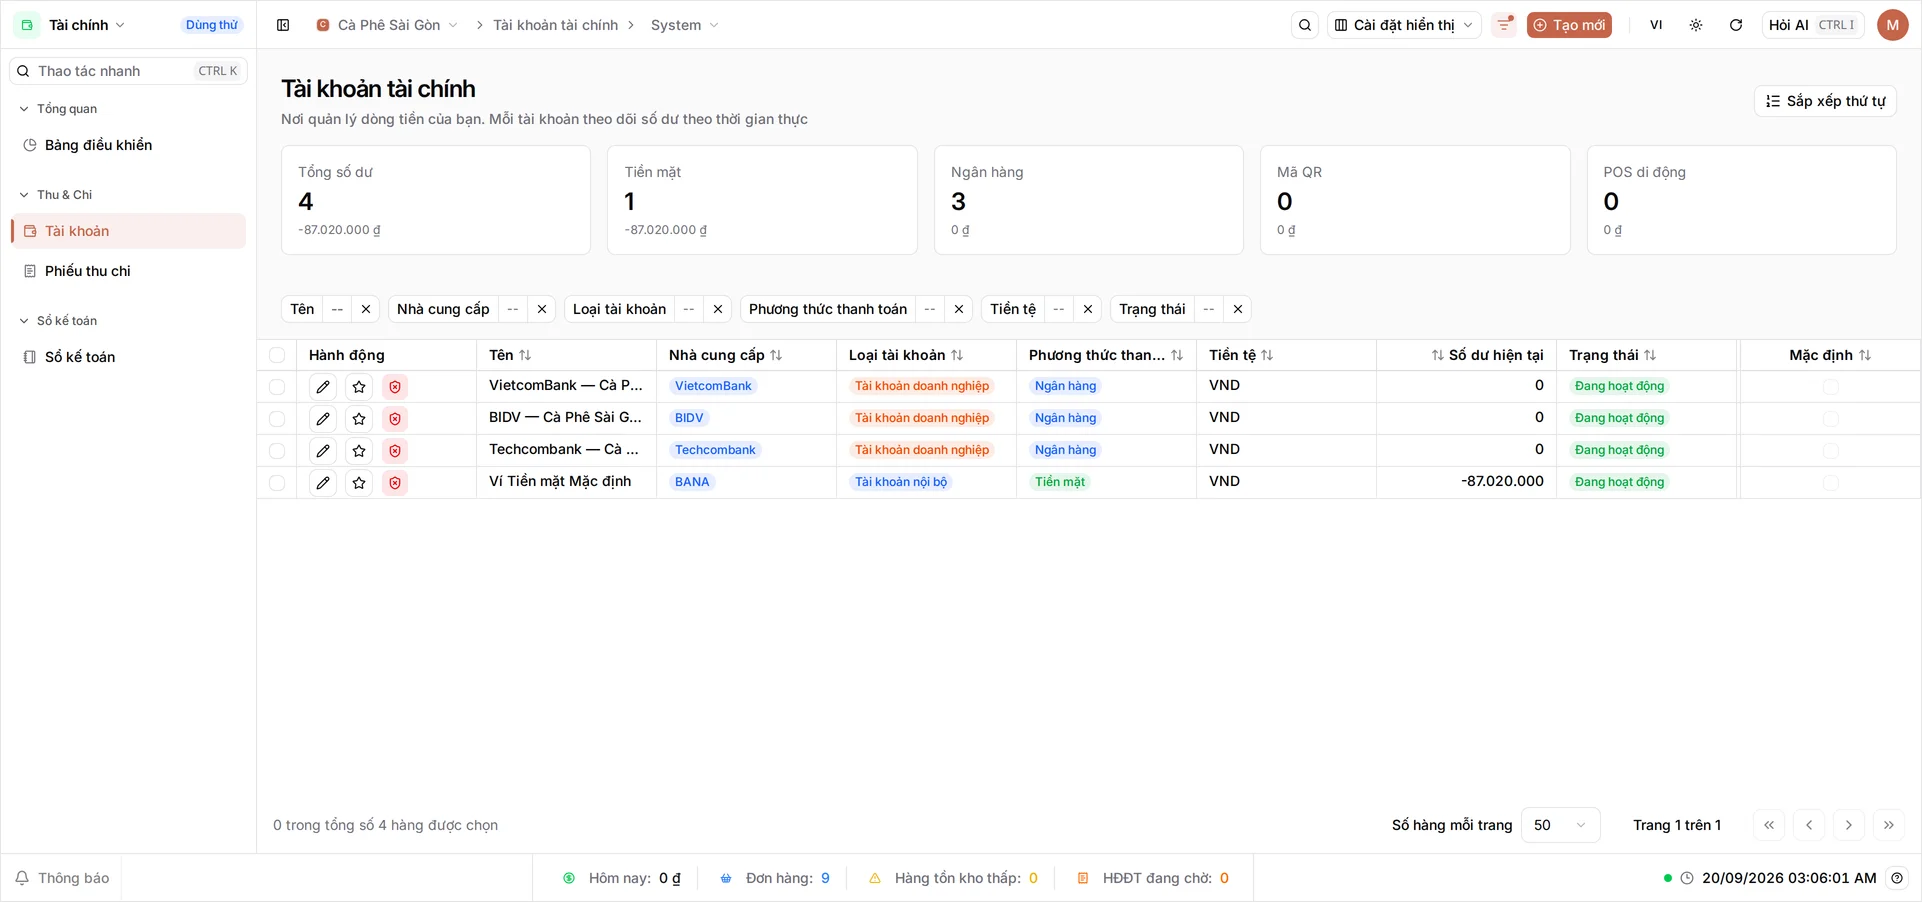Check the select-all rows checkbox
Screen dimensions: 1922x902
coord(277,355)
